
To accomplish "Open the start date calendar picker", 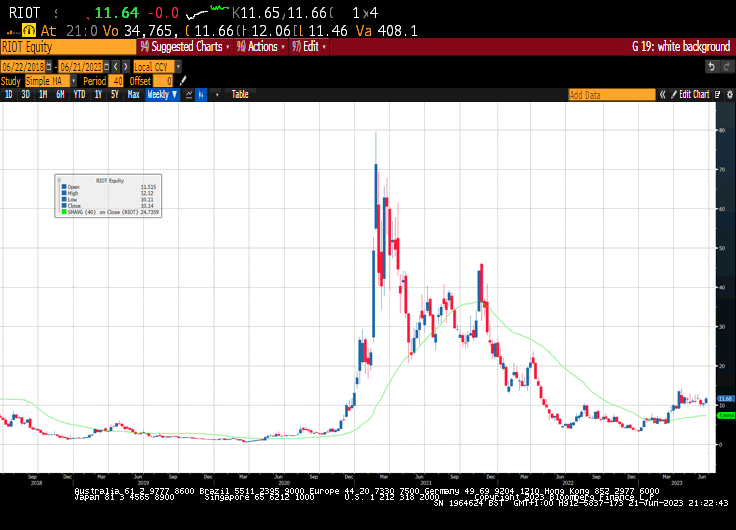I will [x=49, y=67].
